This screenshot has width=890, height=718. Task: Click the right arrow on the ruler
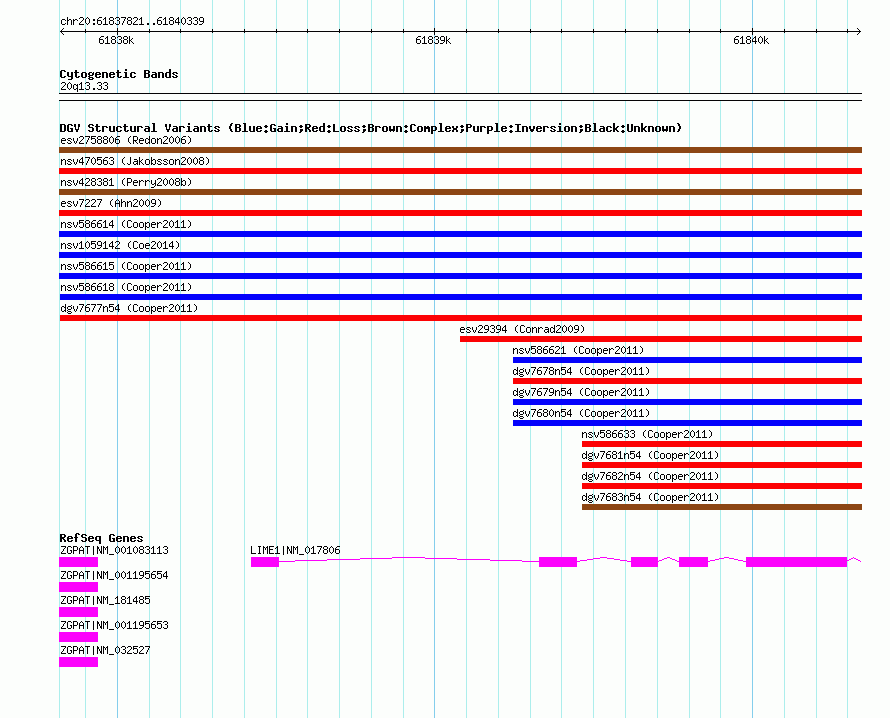coord(859,32)
